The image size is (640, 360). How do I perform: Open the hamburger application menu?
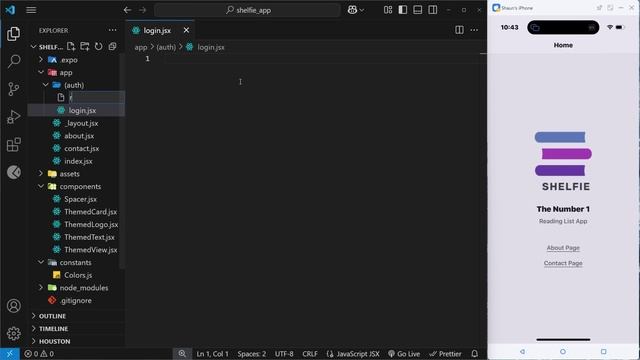click(x=31, y=10)
